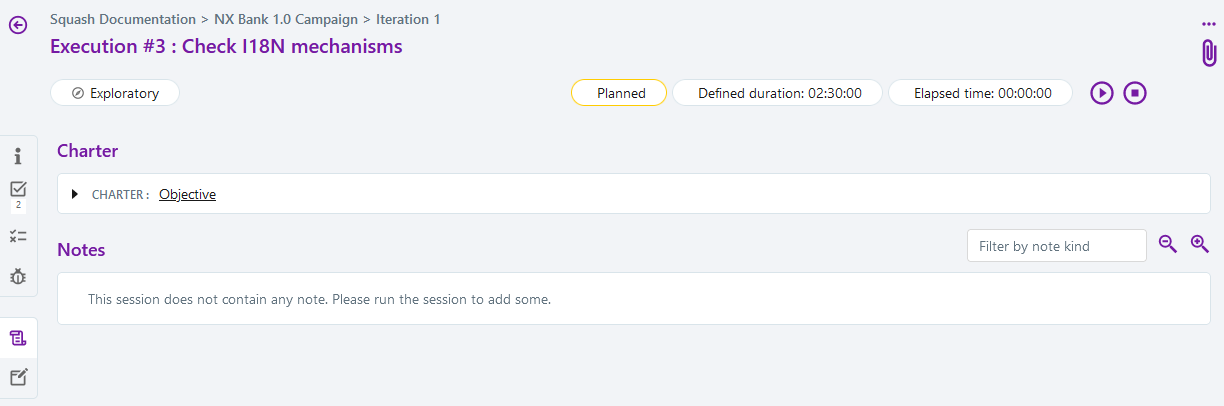
Task: Open the edit comment icon in sidebar
Action: pos(18,377)
